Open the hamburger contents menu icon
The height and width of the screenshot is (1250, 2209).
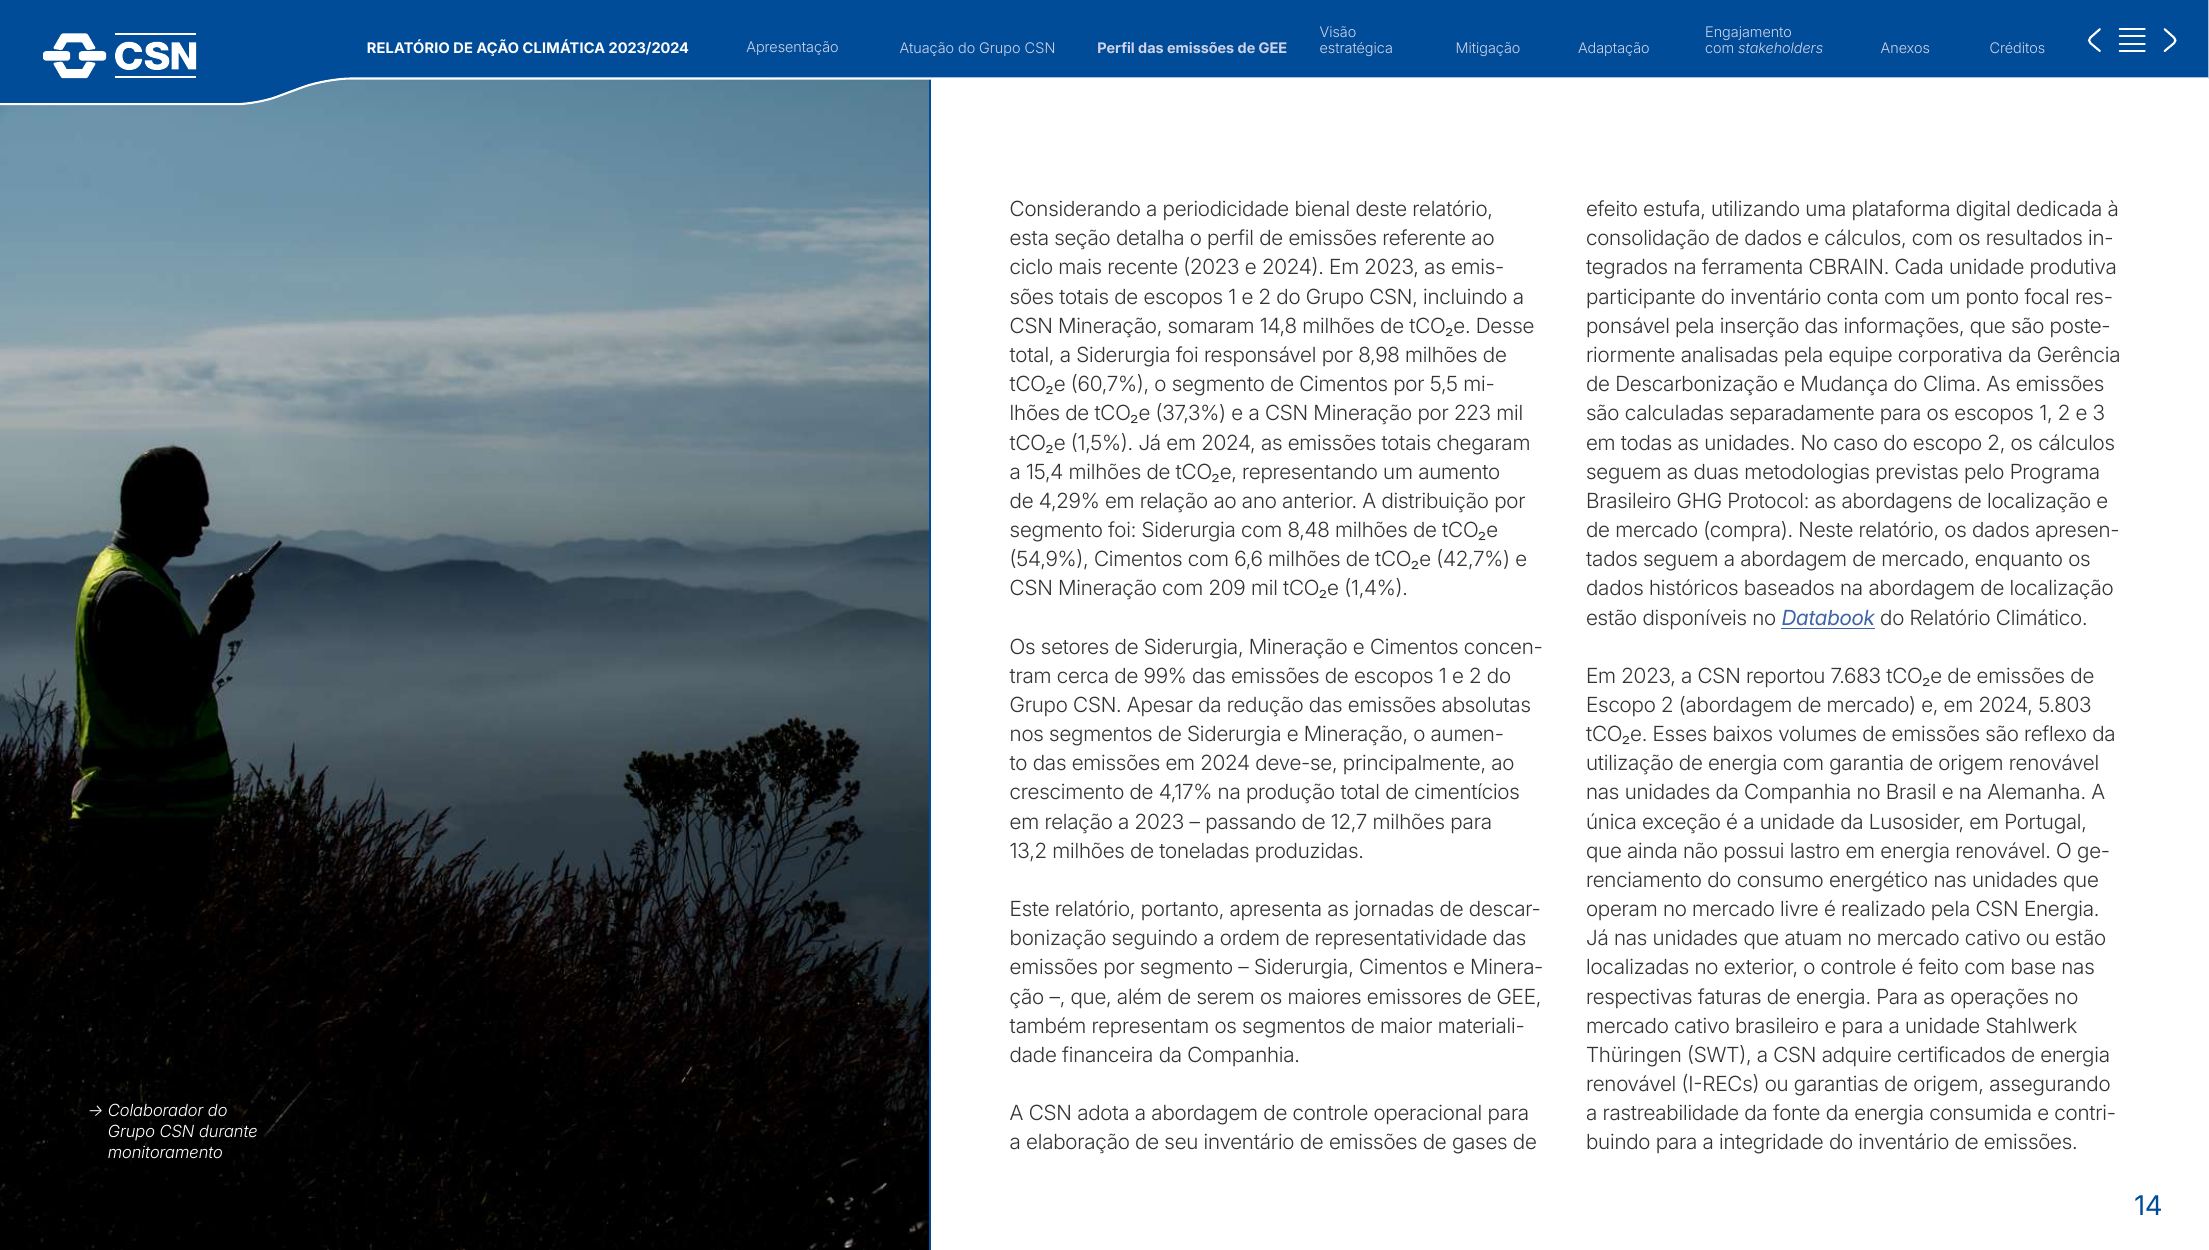pos(2132,40)
